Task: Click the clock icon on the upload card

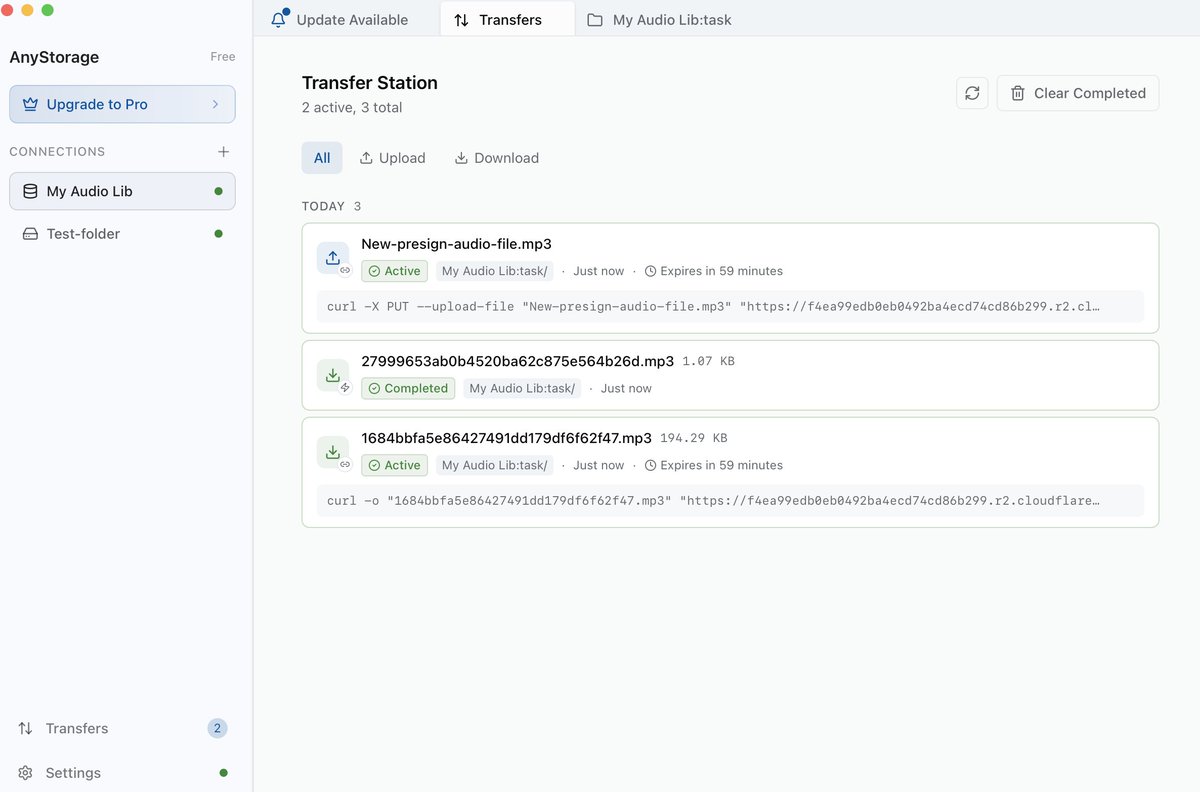Action: pos(651,271)
